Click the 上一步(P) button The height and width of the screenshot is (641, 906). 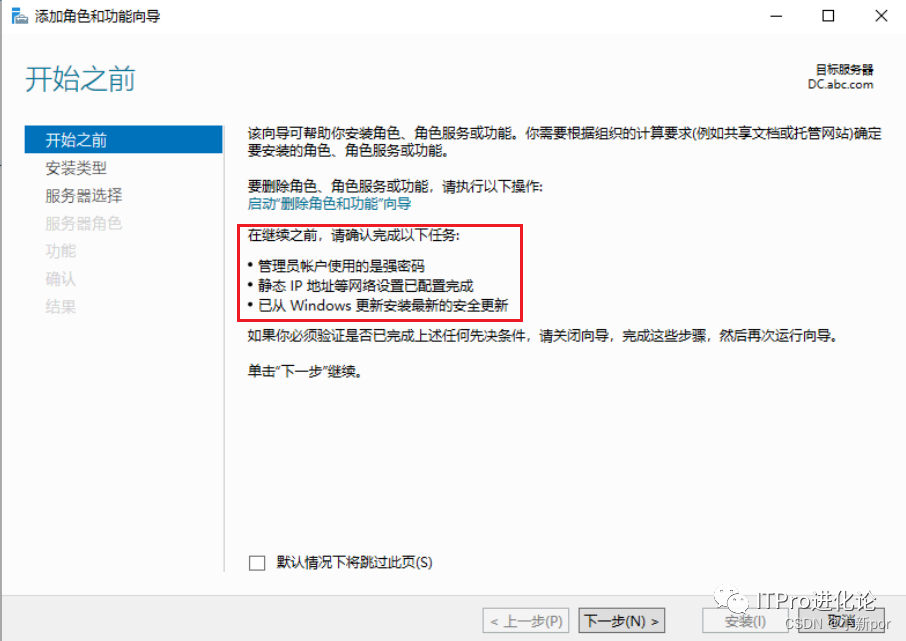pyautogui.click(x=526, y=621)
